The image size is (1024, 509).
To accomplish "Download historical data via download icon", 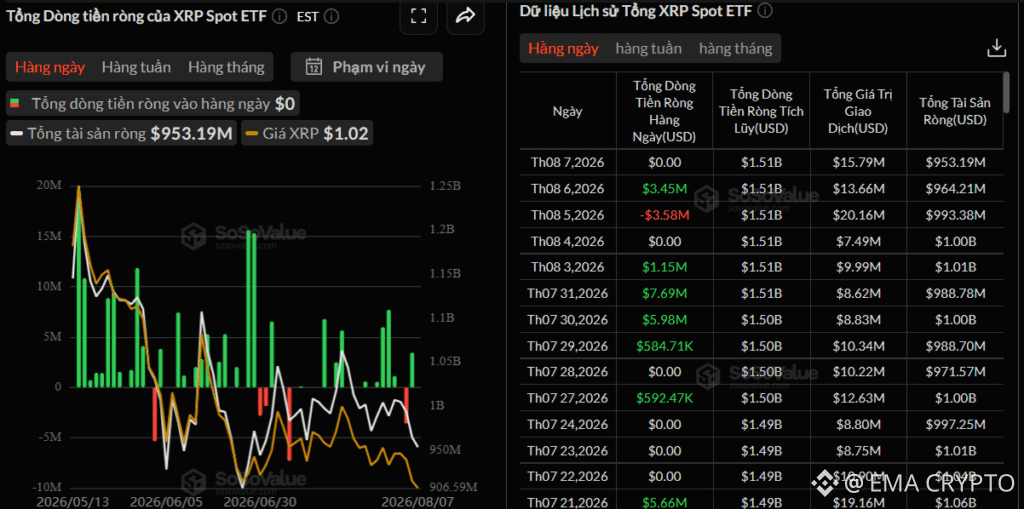I will pyautogui.click(x=996, y=48).
